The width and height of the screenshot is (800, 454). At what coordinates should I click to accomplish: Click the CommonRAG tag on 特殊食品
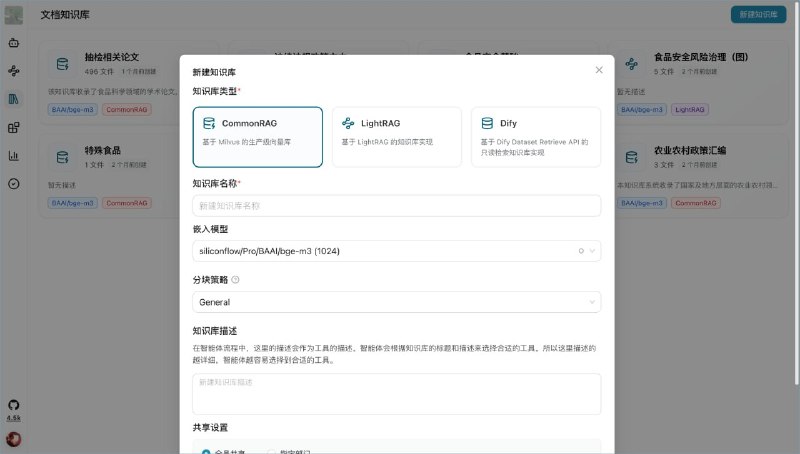(127, 203)
